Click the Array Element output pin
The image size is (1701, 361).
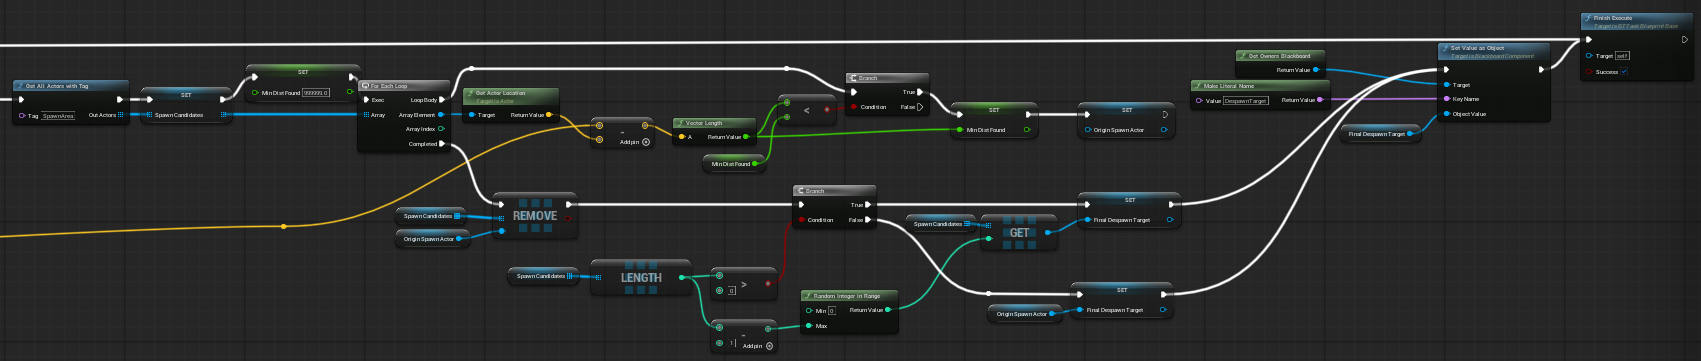pos(442,115)
